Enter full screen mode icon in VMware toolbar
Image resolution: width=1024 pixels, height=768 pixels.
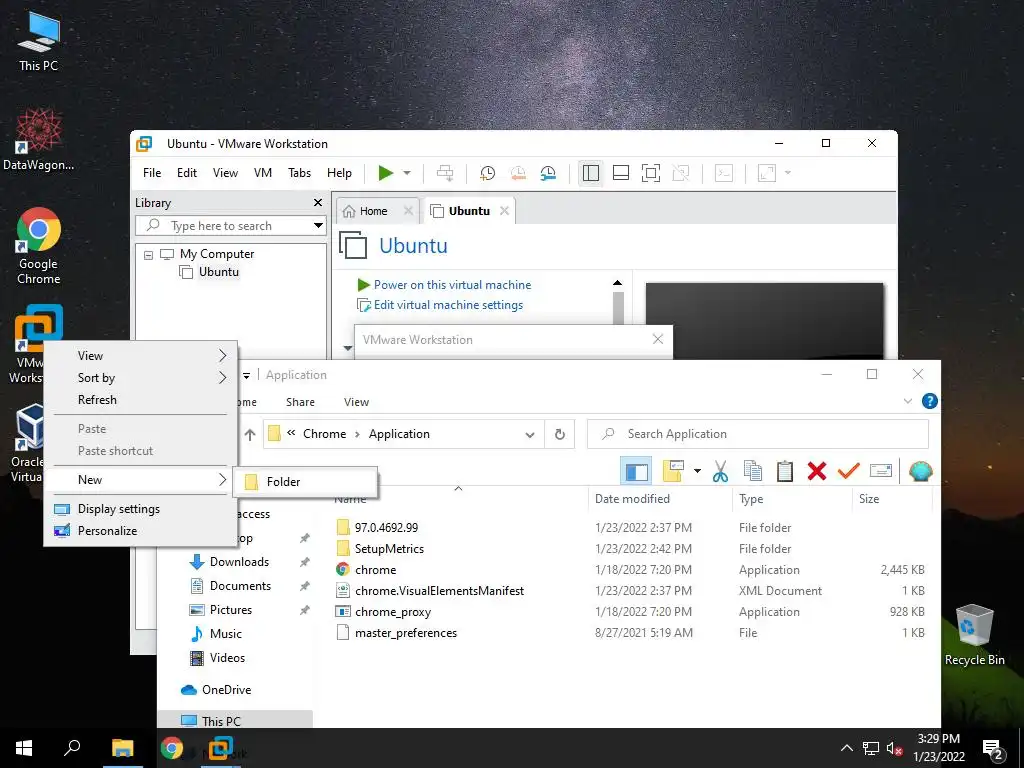650,173
